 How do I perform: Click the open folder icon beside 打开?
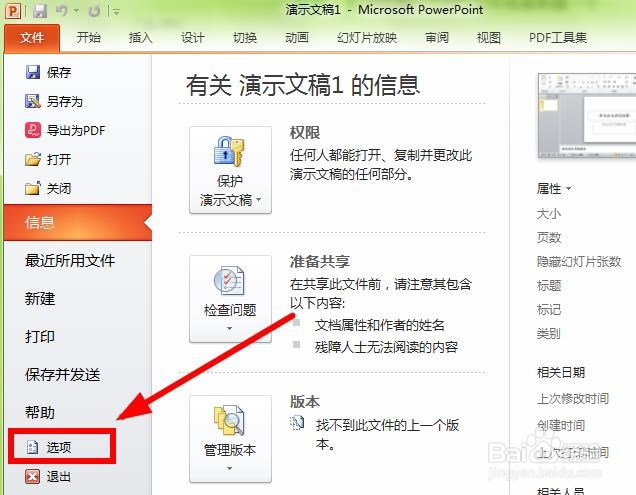point(33,159)
